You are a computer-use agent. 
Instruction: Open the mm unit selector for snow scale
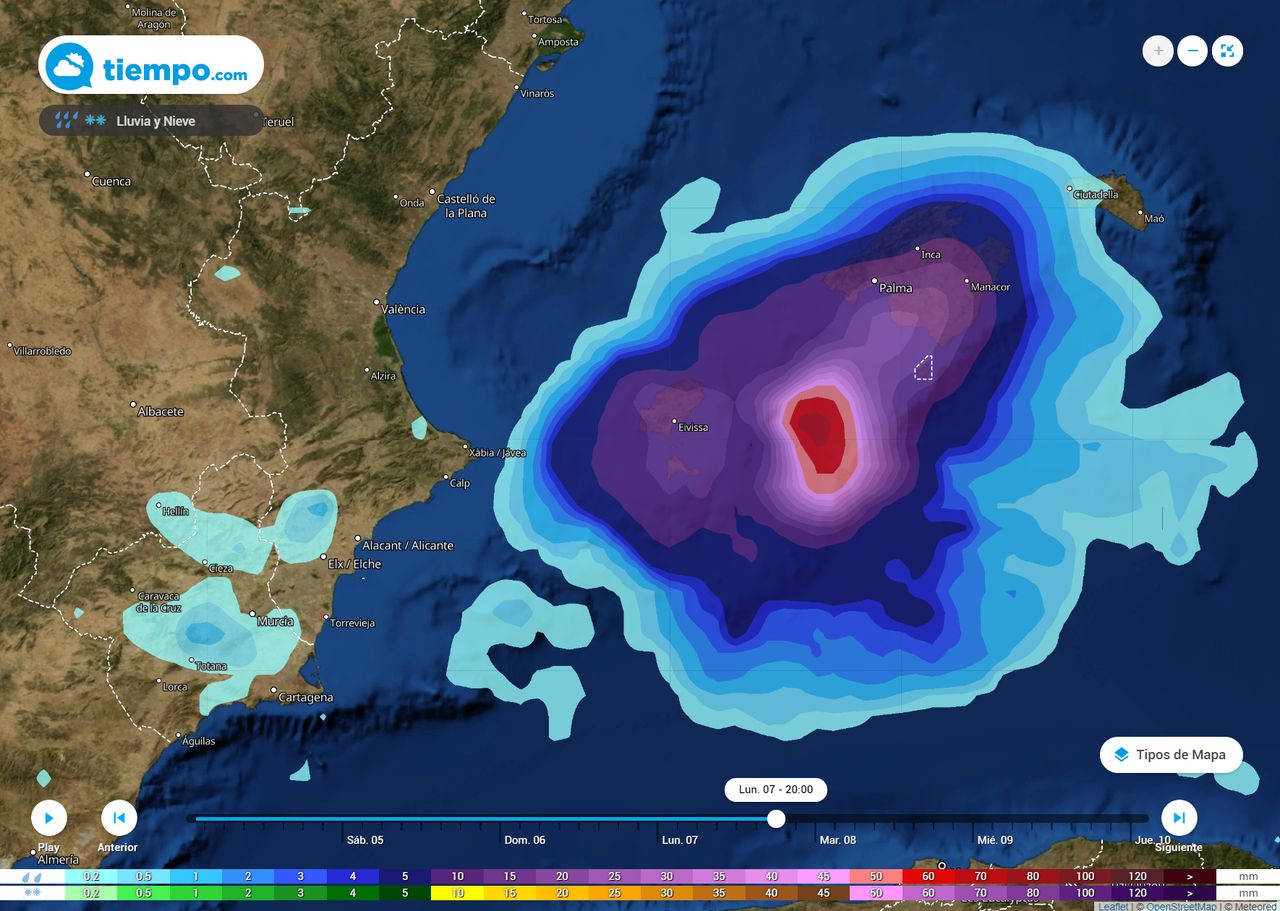click(x=1247, y=893)
